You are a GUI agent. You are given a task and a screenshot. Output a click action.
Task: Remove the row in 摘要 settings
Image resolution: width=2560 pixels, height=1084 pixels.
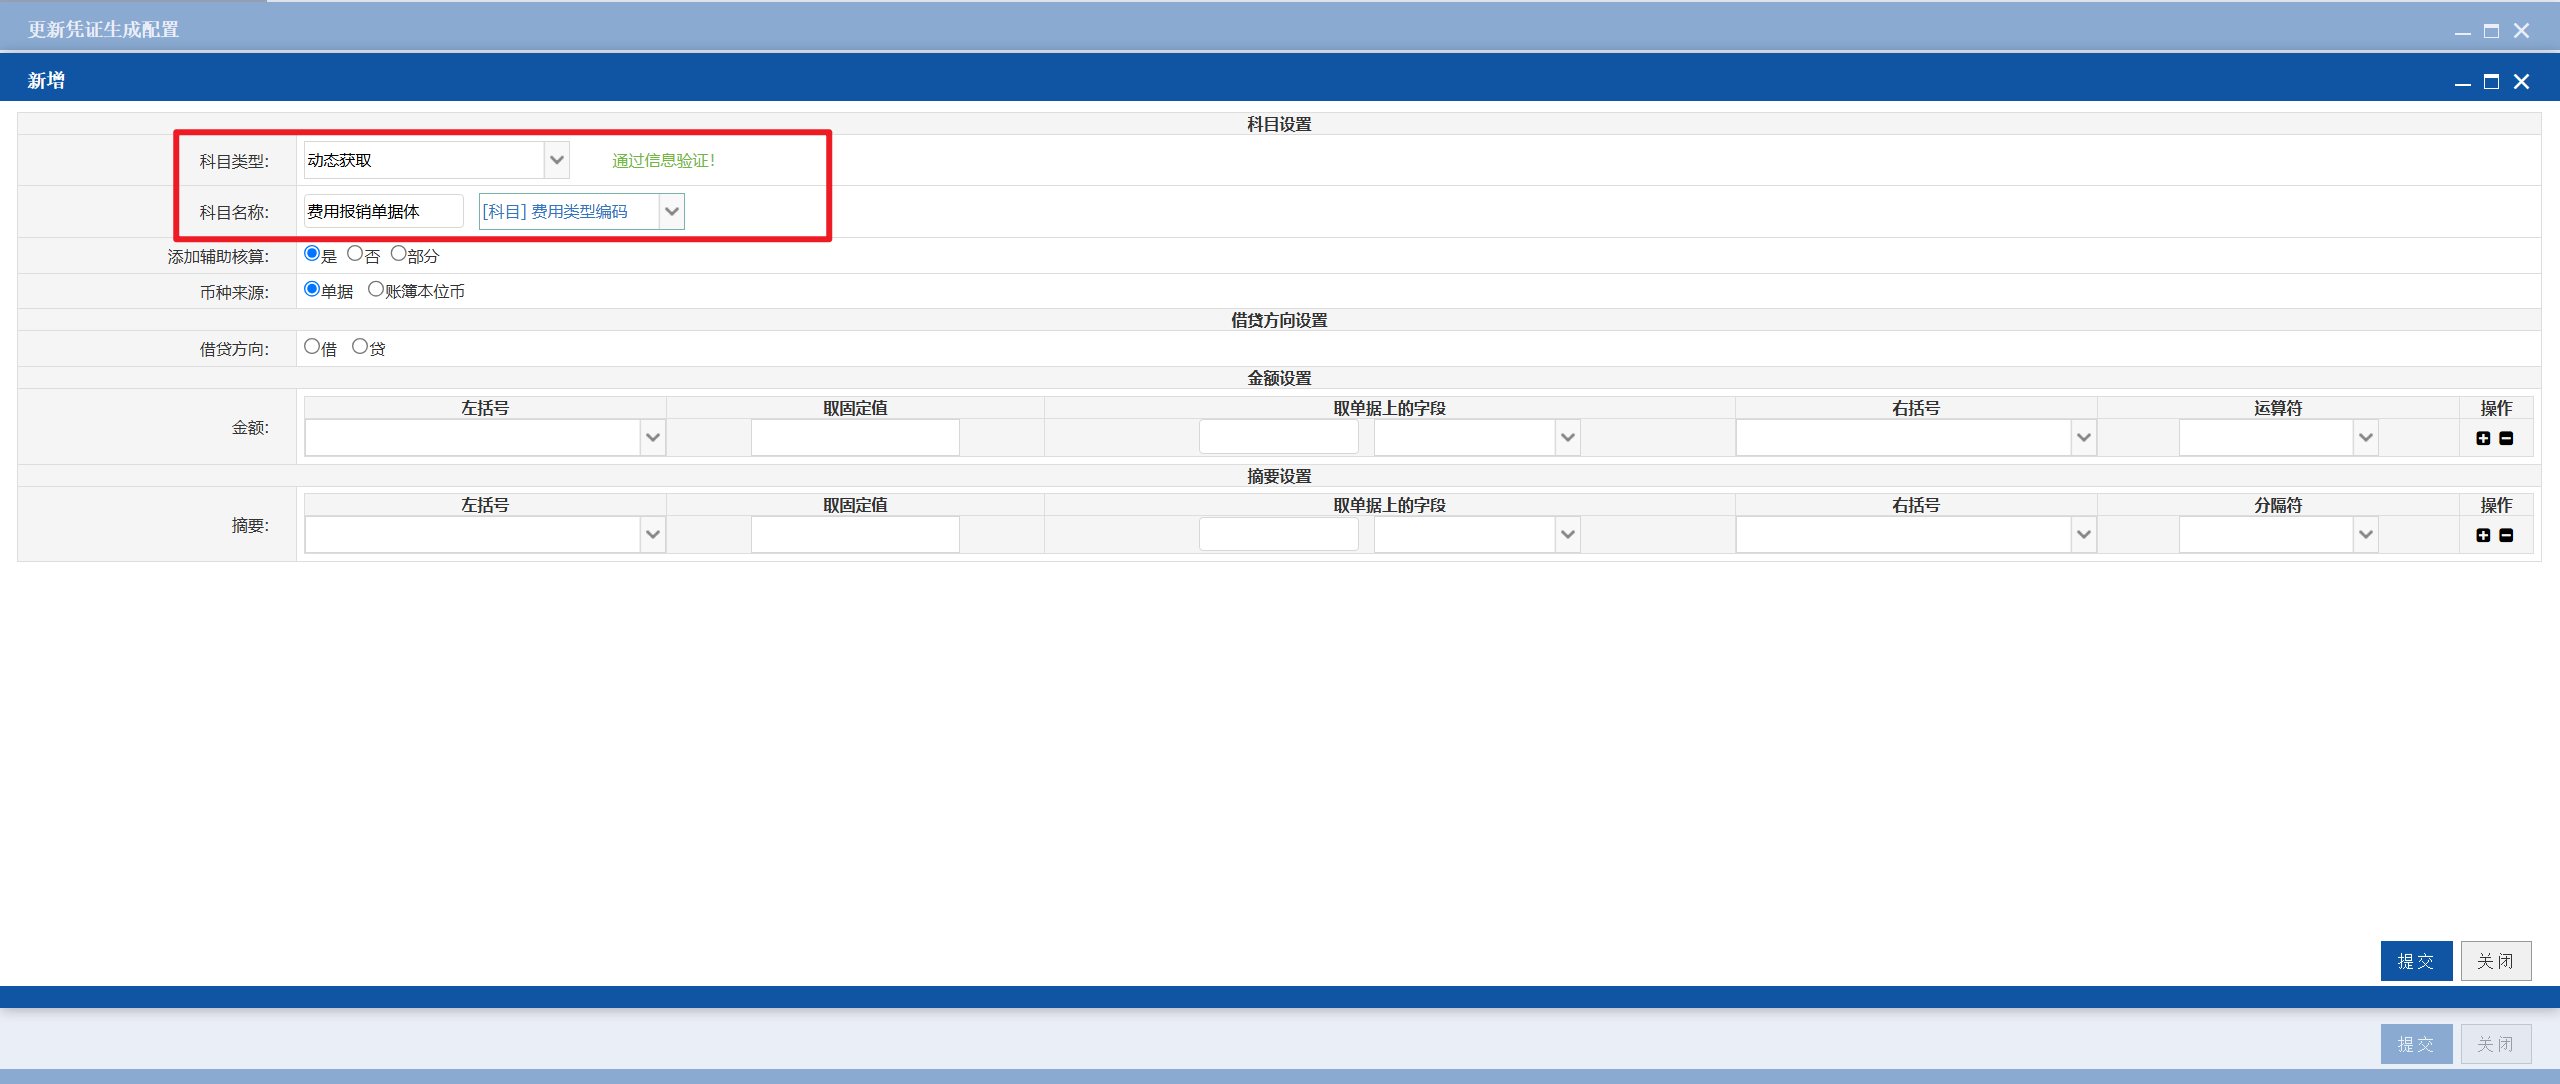click(2506, 535)
